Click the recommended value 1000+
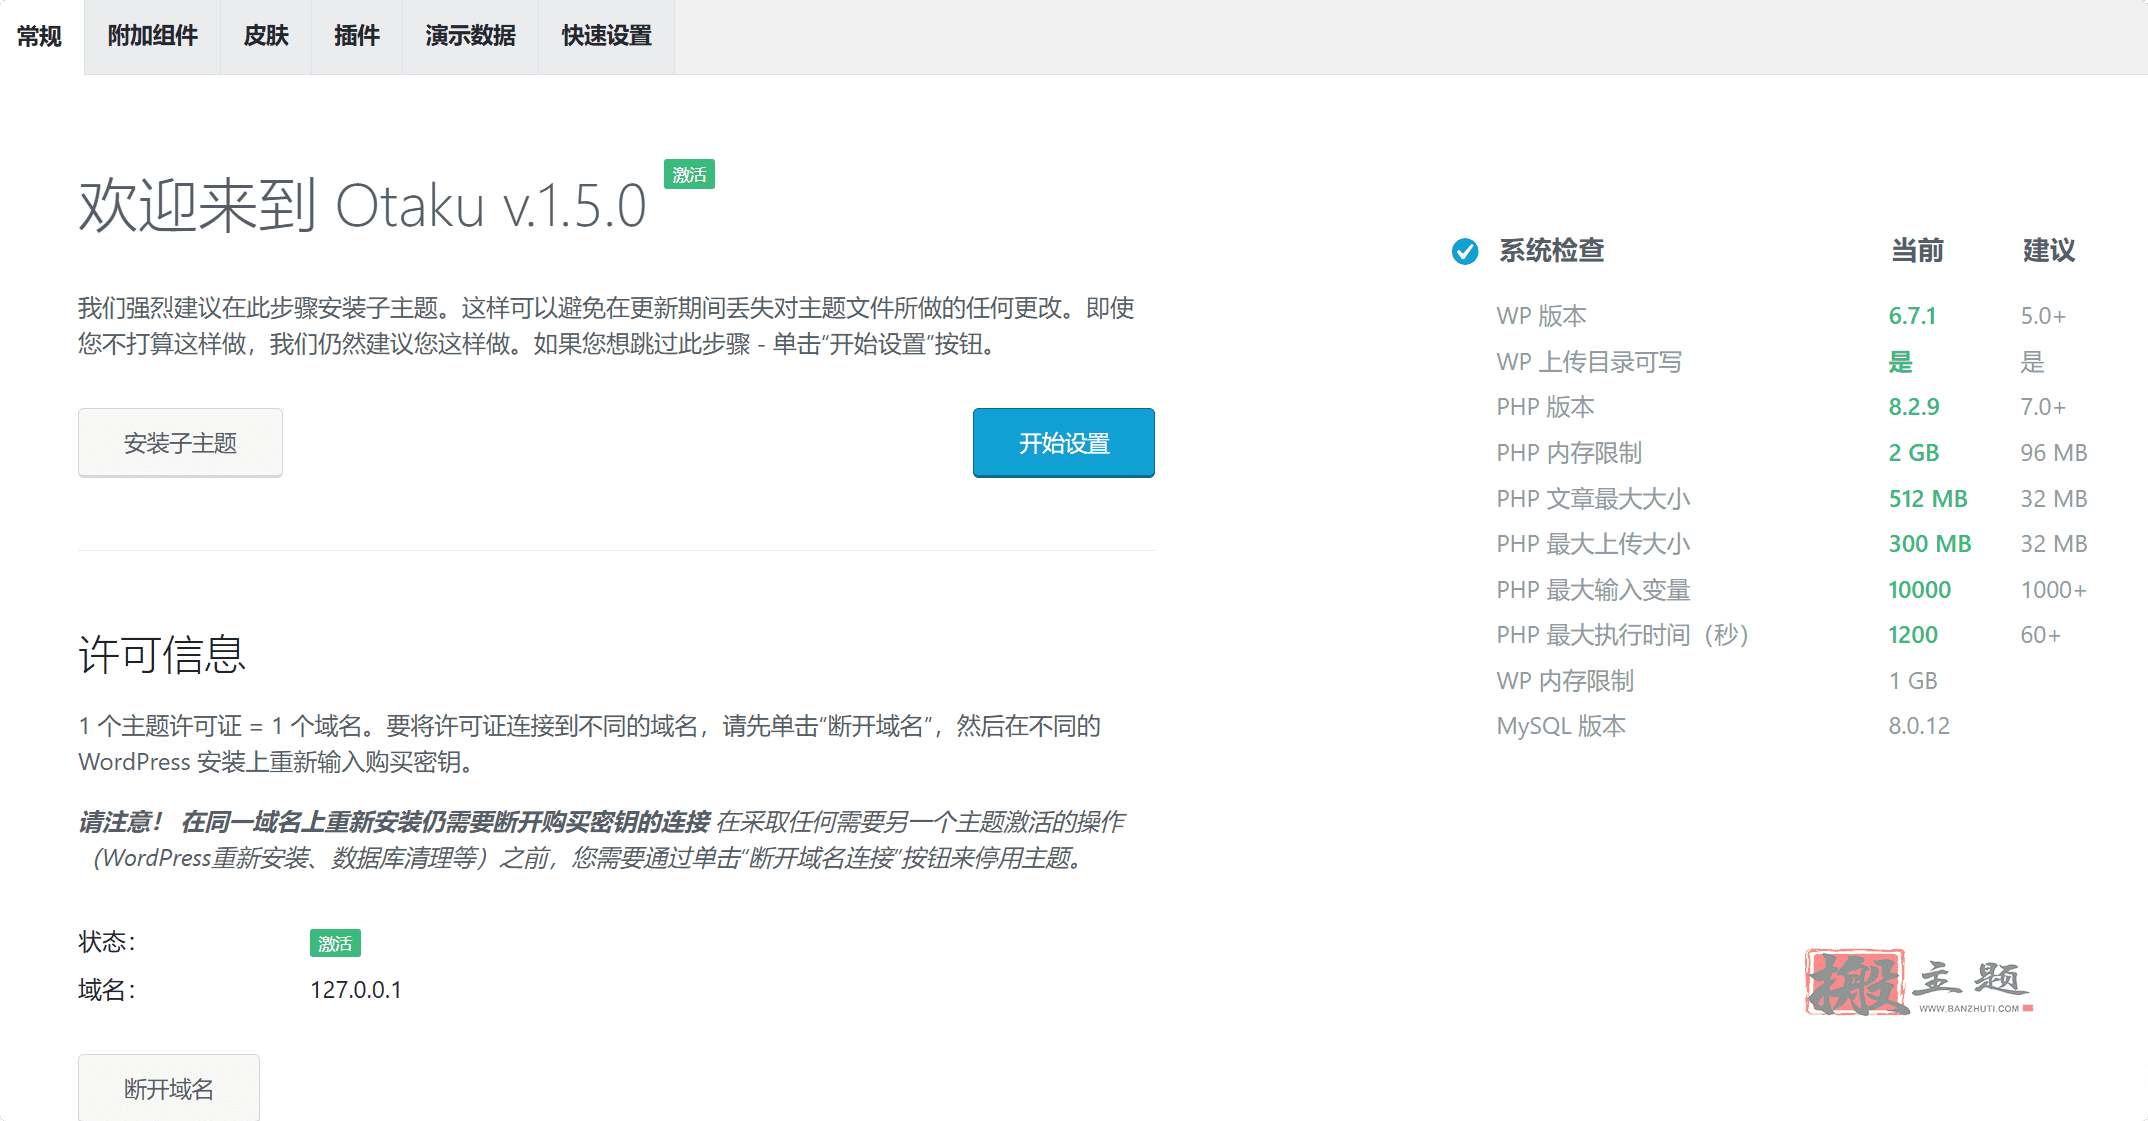The height and width of the screenshot is (1121, 2148). (2054, 590)
